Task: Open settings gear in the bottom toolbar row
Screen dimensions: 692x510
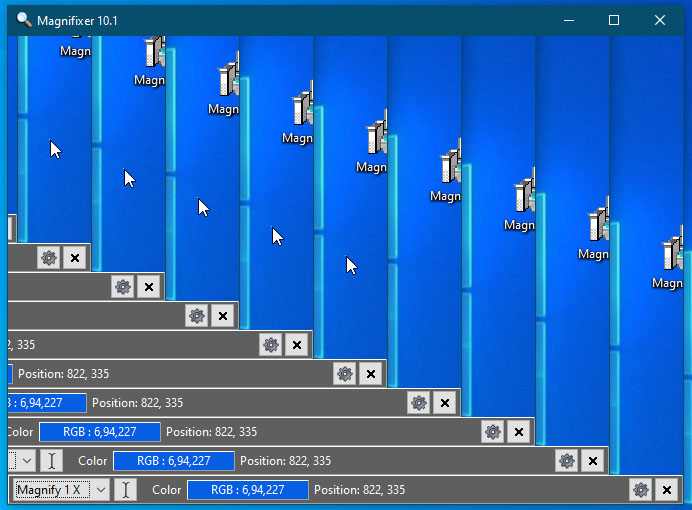Action: pos(640,490)
